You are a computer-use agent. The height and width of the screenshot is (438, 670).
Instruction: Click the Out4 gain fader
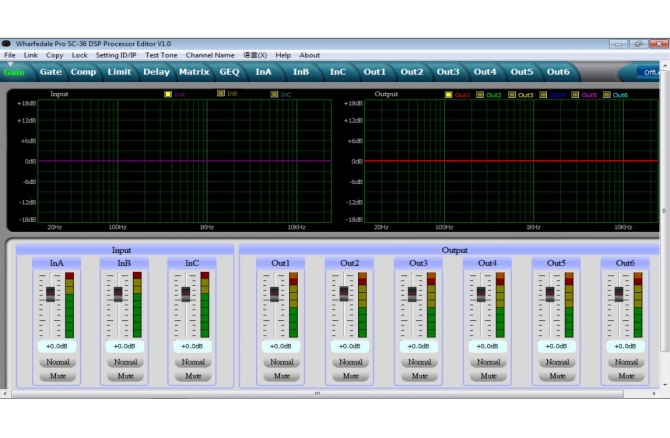click(481, 294)
